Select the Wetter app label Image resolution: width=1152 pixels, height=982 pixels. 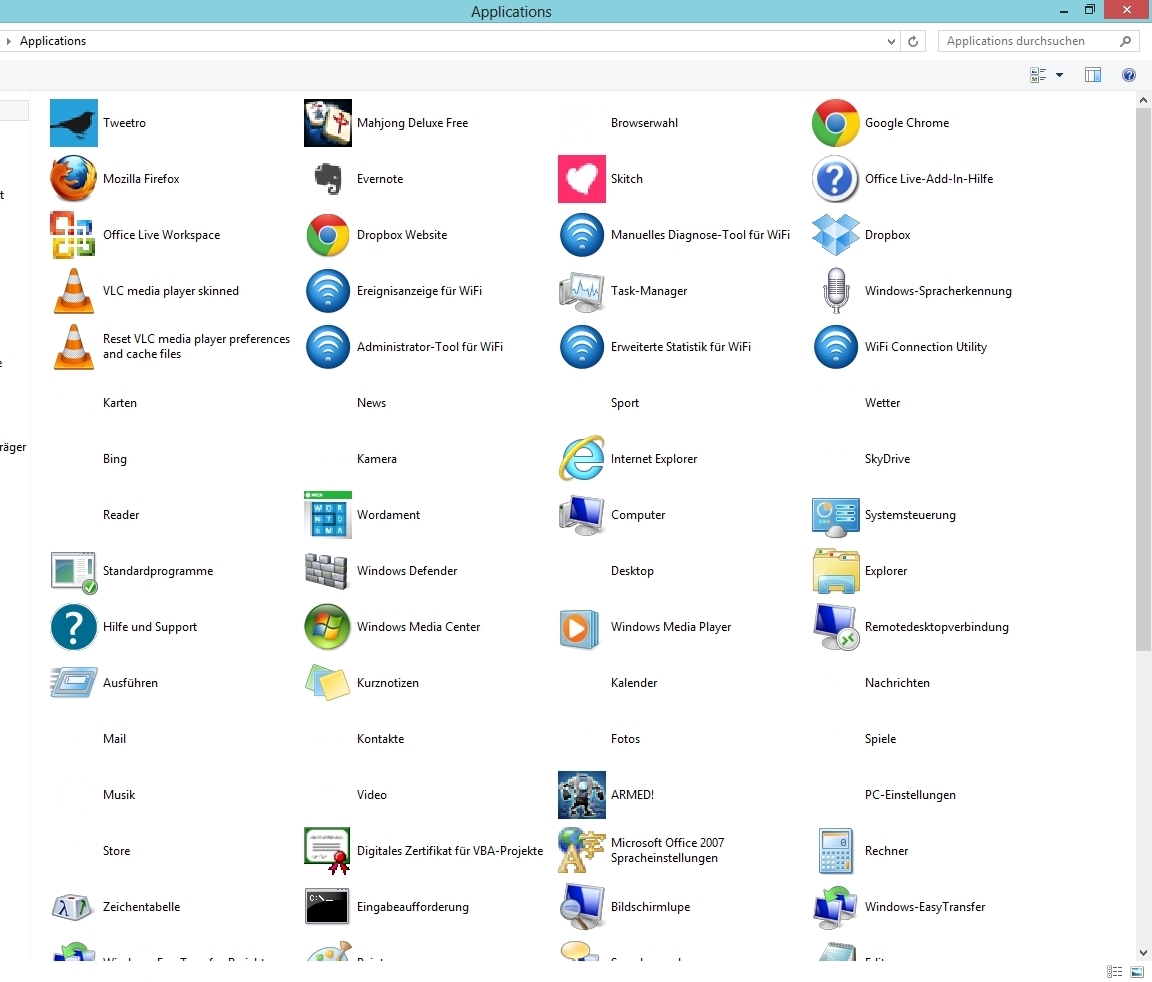tap(882, 402)
